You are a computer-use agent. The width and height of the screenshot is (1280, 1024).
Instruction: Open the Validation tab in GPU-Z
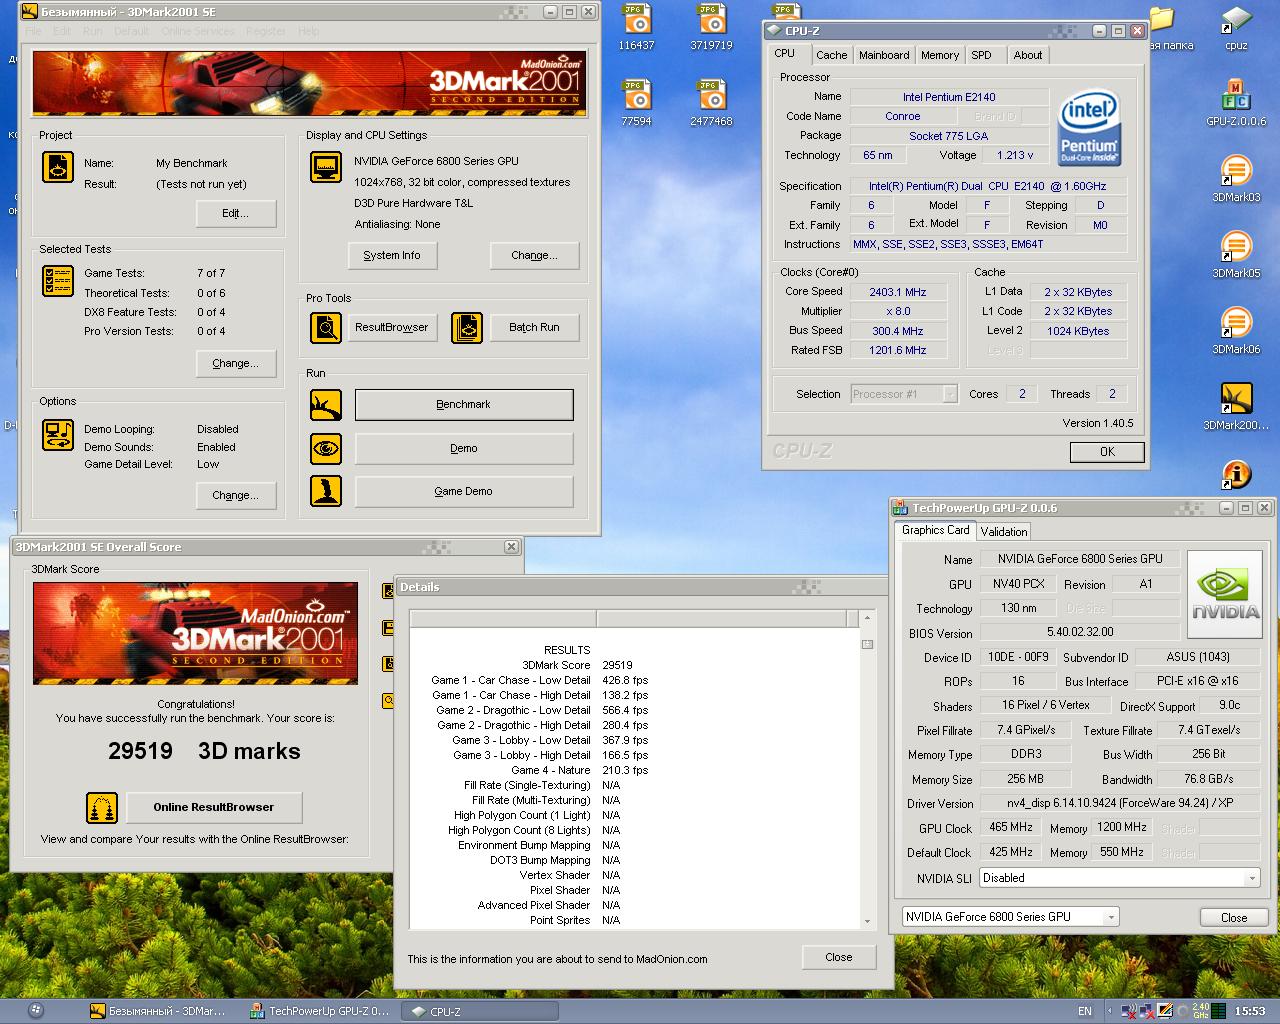(1003, 532)
